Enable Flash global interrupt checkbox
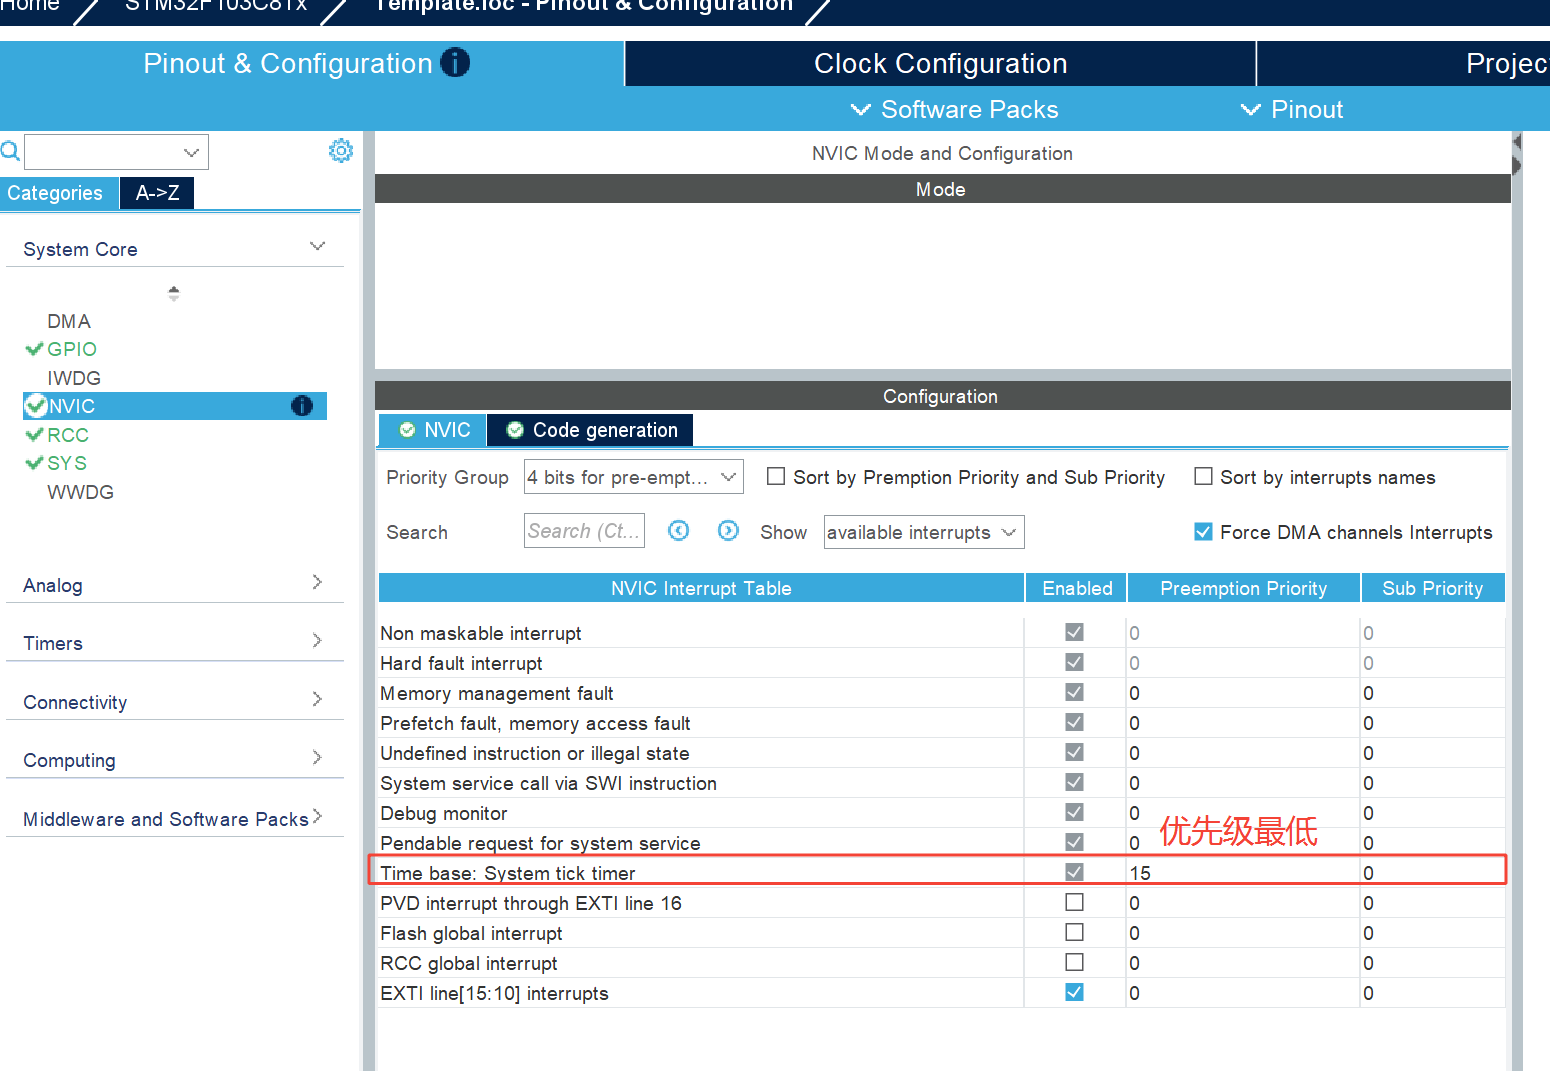The height and width of the screenshot is (1071, 1550). (1075, 932)
